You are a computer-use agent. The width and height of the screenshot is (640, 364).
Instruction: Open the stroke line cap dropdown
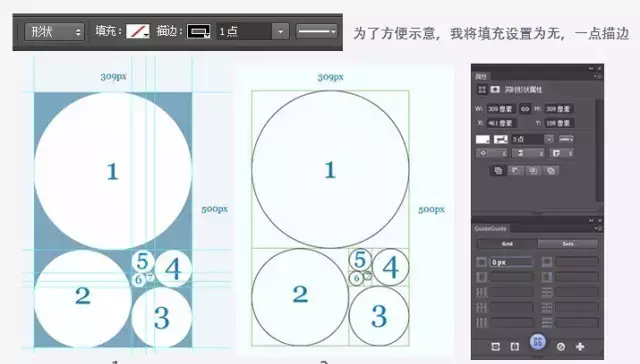tap(528, 153)
